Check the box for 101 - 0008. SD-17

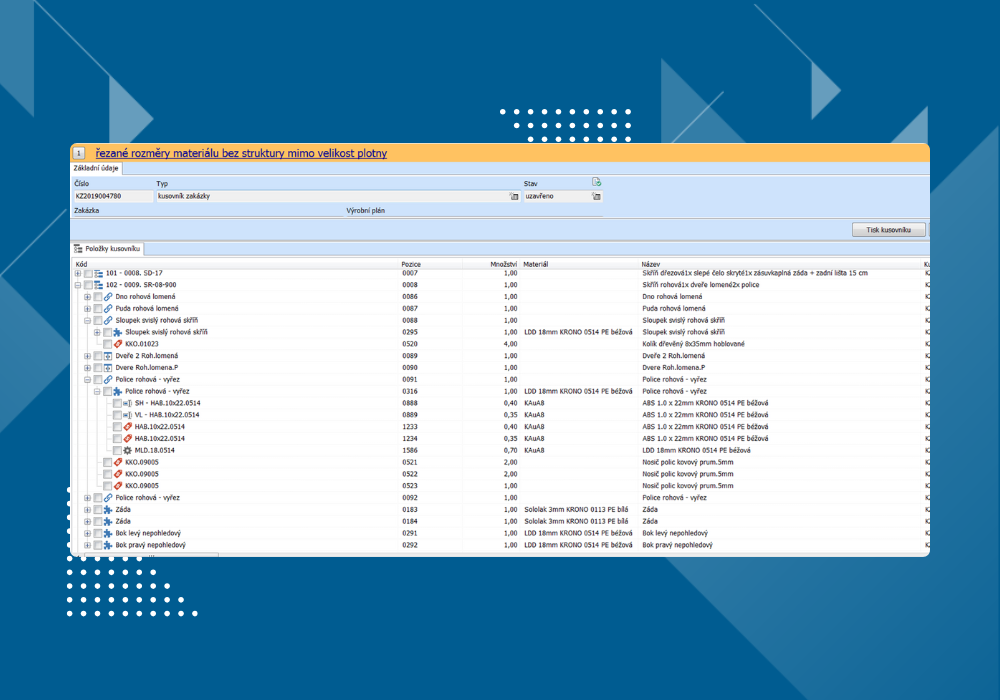[88, 273]
